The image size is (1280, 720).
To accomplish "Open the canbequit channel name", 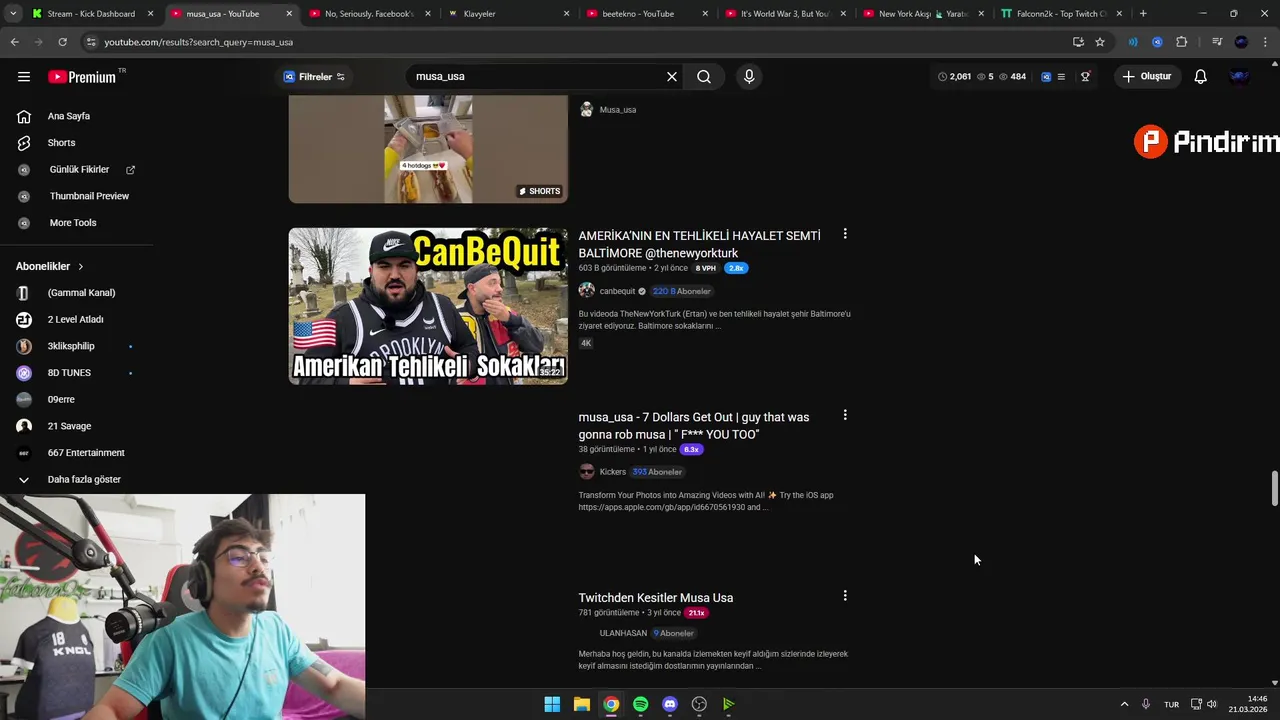I will 617,291.
